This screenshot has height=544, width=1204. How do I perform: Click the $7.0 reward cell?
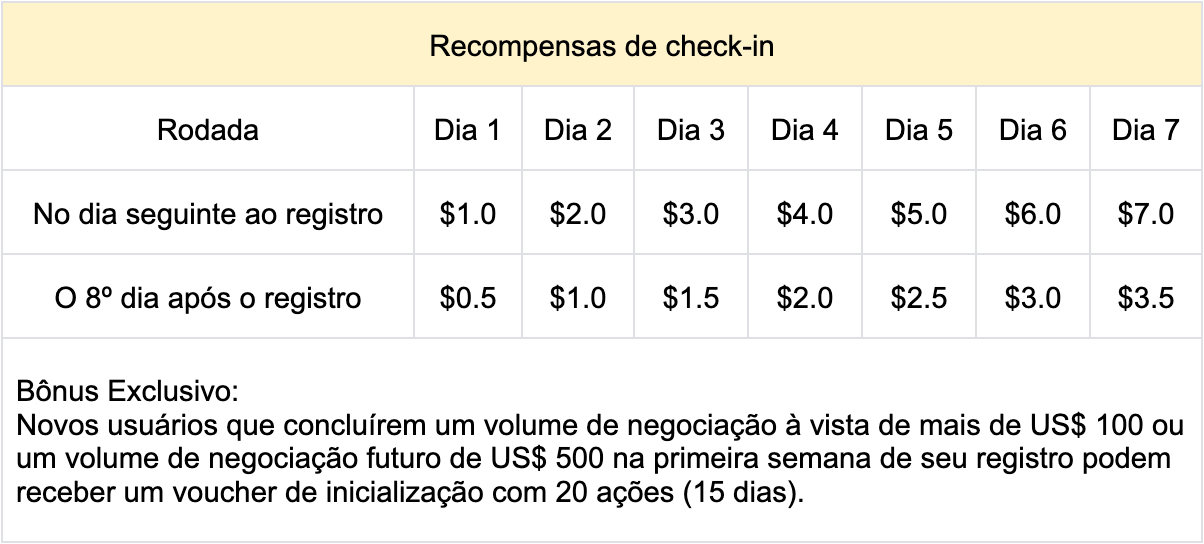pyautogui.click(x=1146, y=214)
